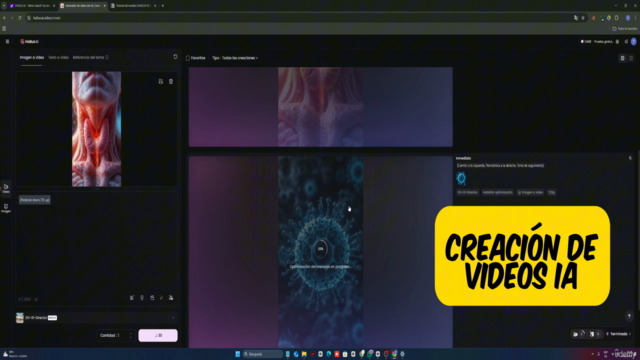Image resolution: width=640 pixels, height=360 pixels.
Task: Click the camera movement icon in prompt toolbar
Action: click(x=152, y=298)
